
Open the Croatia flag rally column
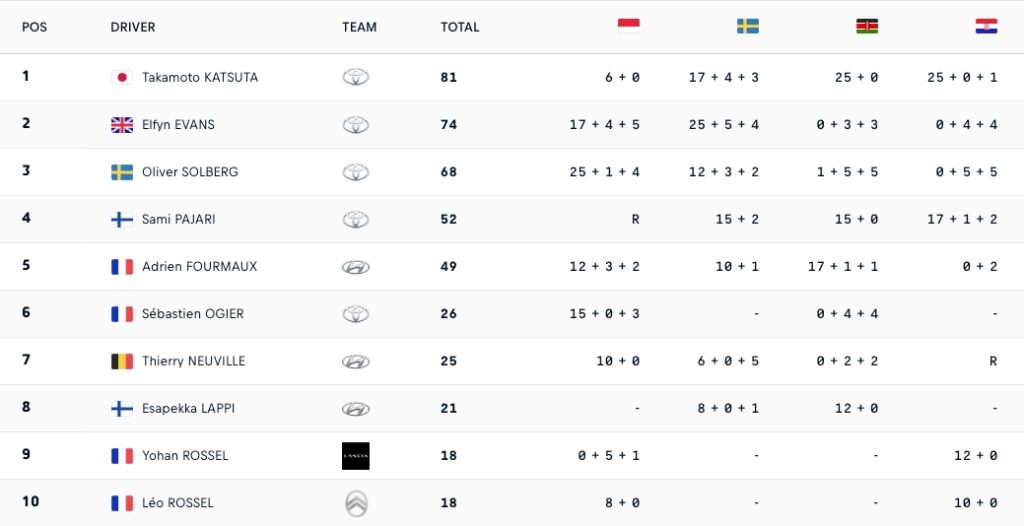[x=986, y=26]
